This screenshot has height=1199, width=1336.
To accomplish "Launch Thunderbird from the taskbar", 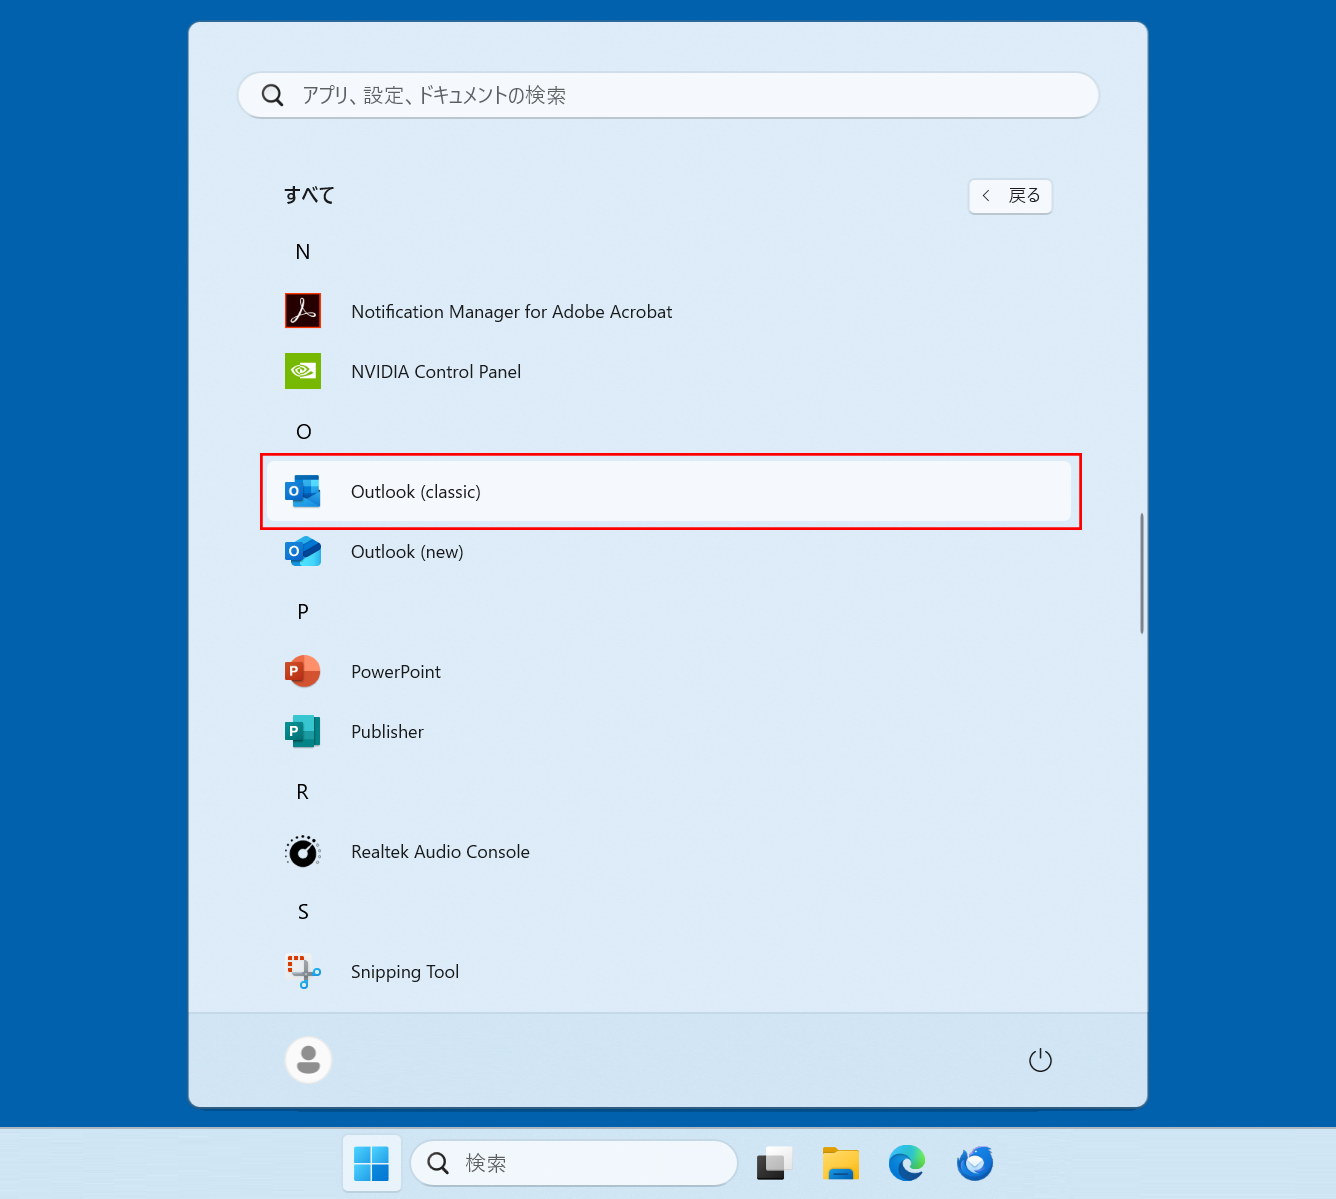I will click(974, 1163).
